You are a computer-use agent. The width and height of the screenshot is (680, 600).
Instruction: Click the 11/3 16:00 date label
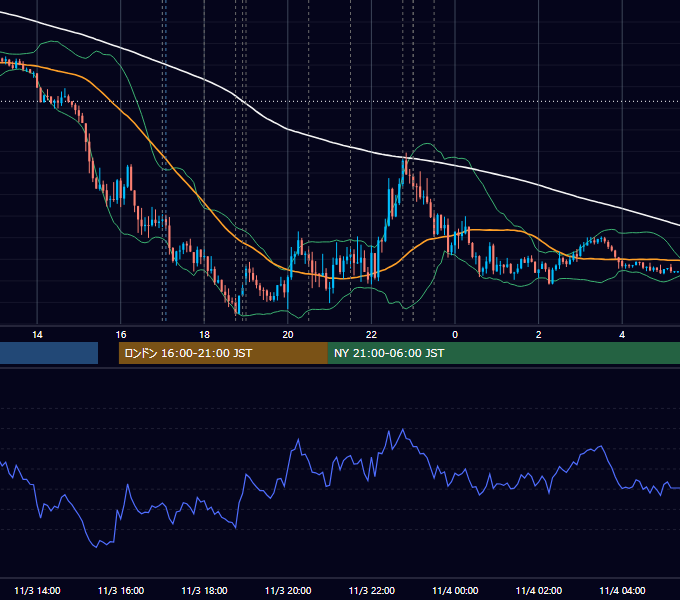click(121, 590)
